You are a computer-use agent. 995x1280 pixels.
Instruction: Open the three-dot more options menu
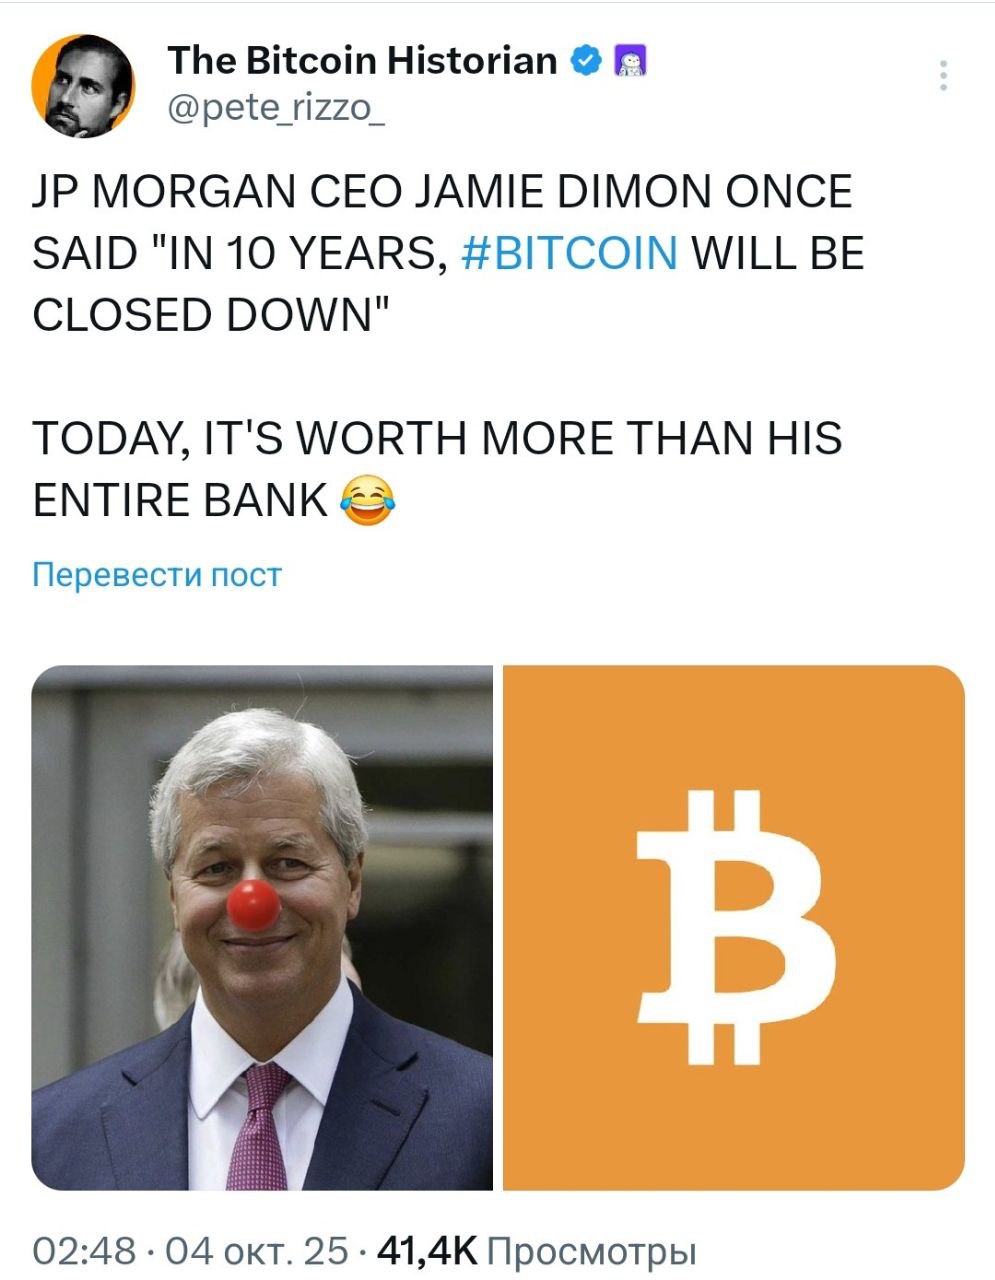point(943,76)
